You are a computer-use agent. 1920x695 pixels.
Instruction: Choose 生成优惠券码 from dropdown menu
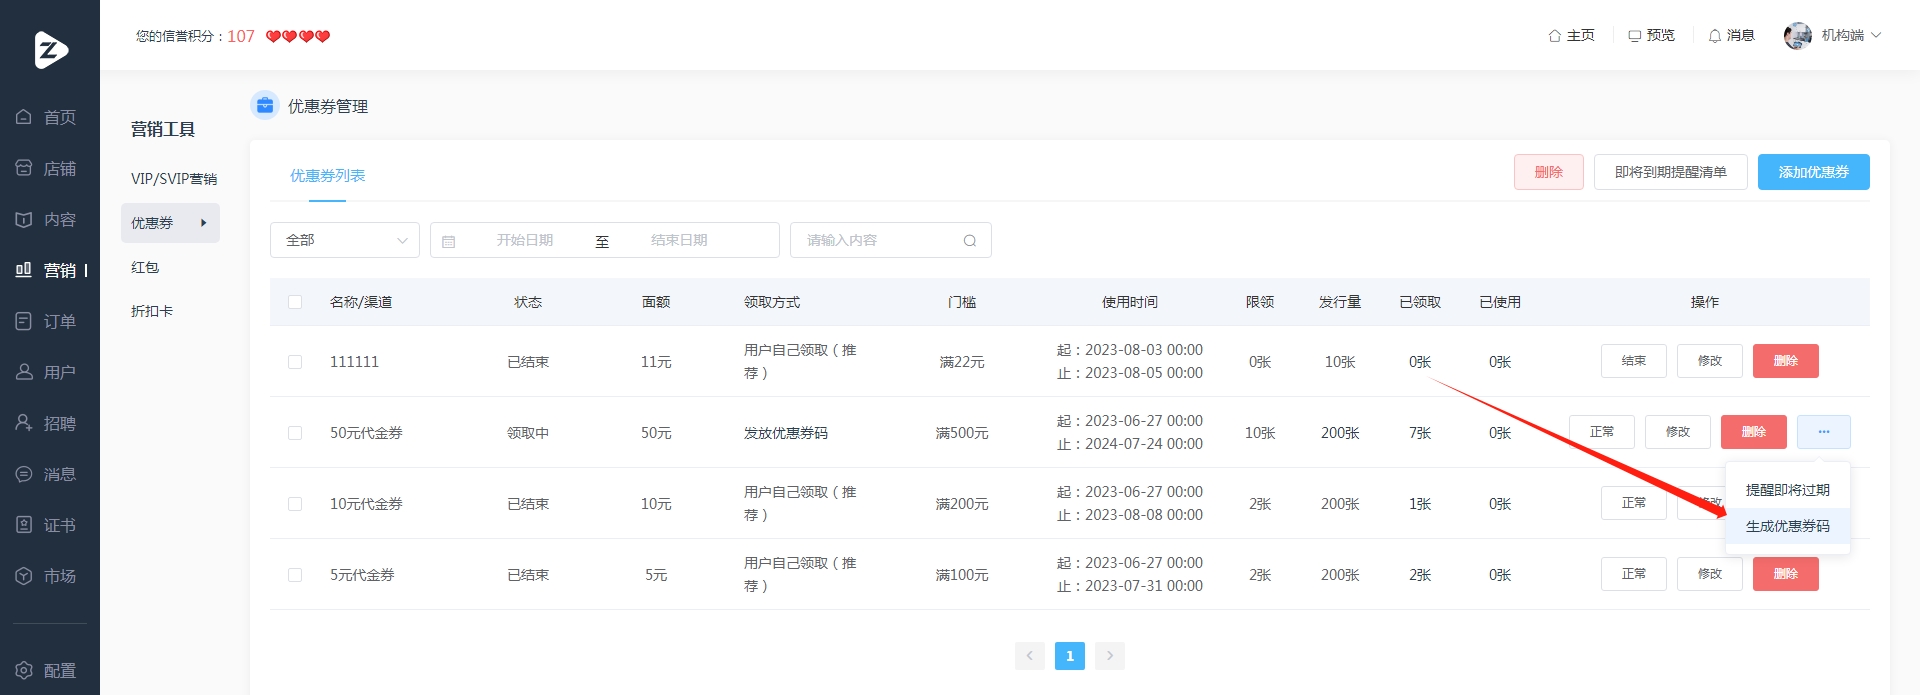coord(1788,526)
